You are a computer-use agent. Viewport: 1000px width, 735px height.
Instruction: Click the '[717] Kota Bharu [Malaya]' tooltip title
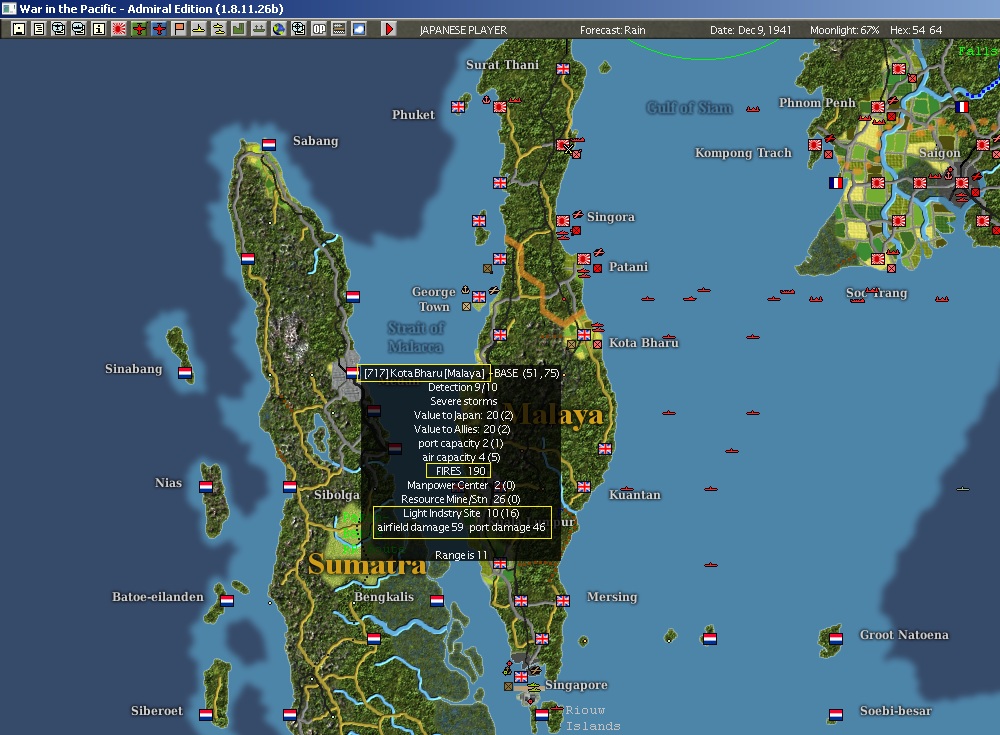point(424,373)
